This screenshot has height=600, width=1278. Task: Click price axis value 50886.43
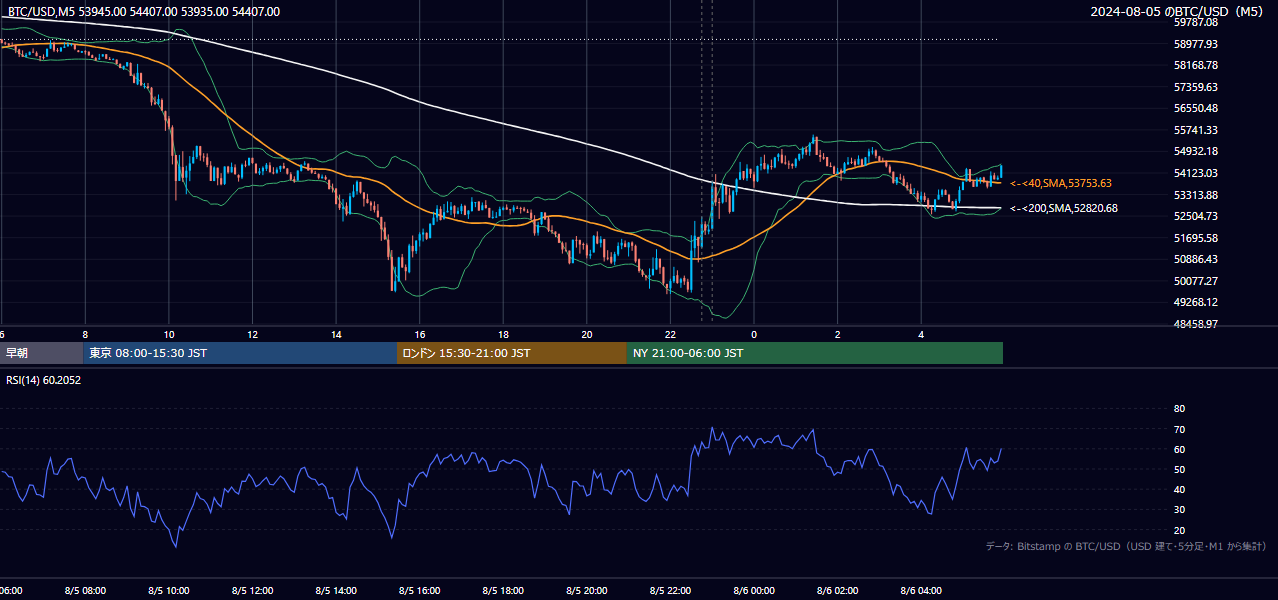1195,259
